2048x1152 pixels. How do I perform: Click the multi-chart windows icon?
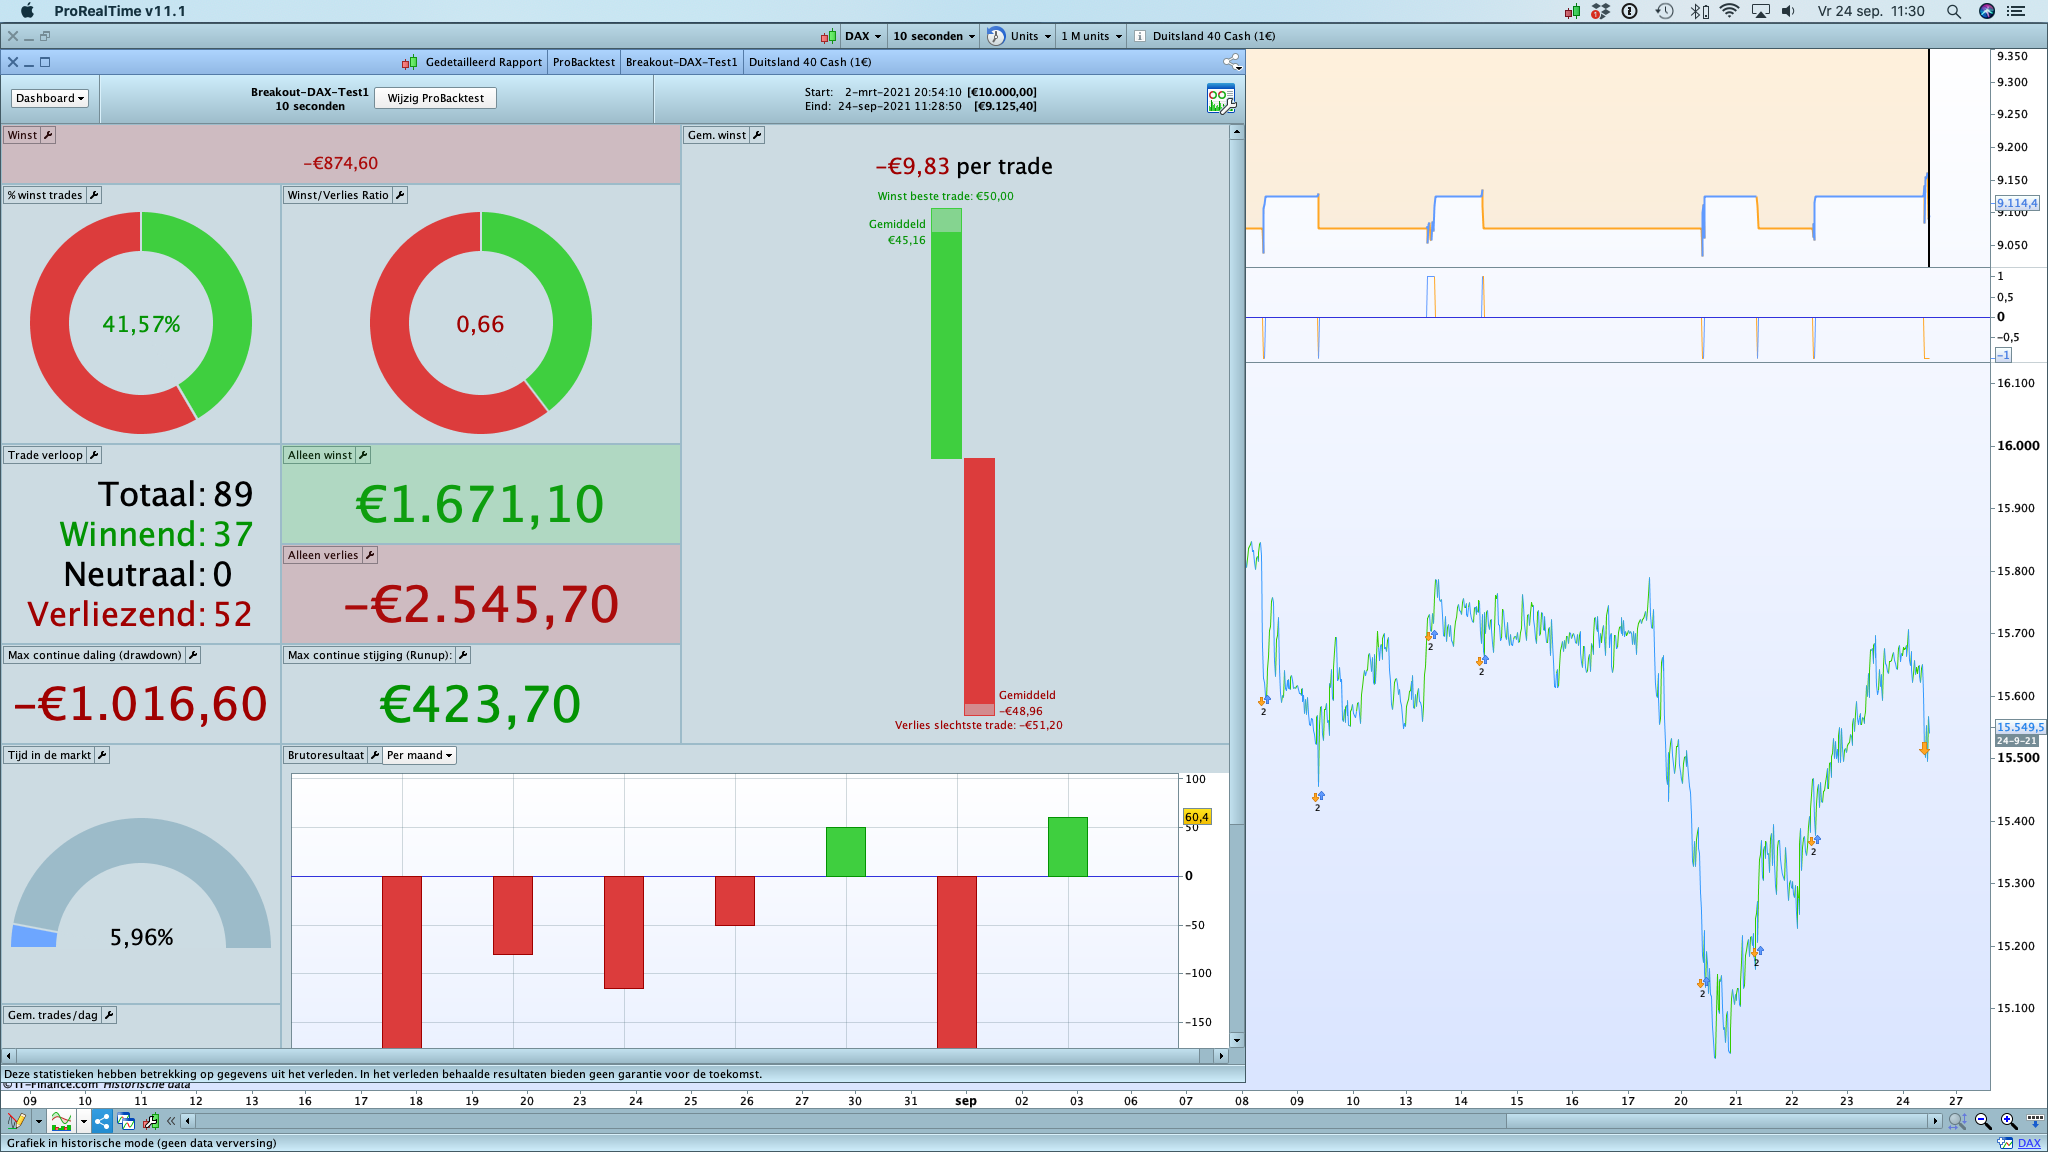[126, 1122]
